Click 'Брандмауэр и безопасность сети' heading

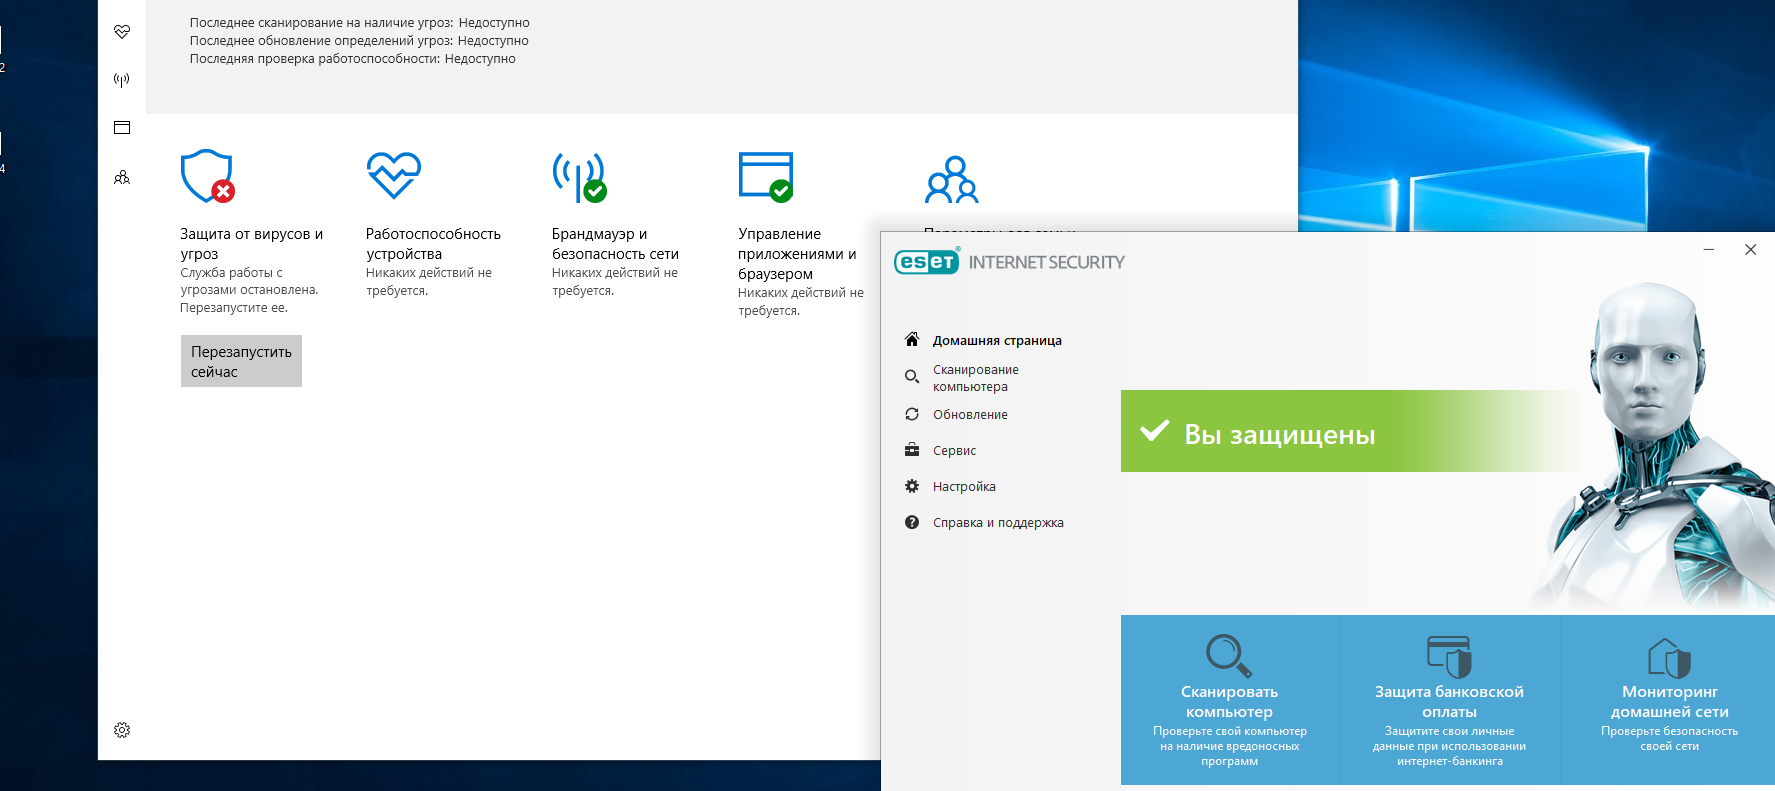[615, 243]
